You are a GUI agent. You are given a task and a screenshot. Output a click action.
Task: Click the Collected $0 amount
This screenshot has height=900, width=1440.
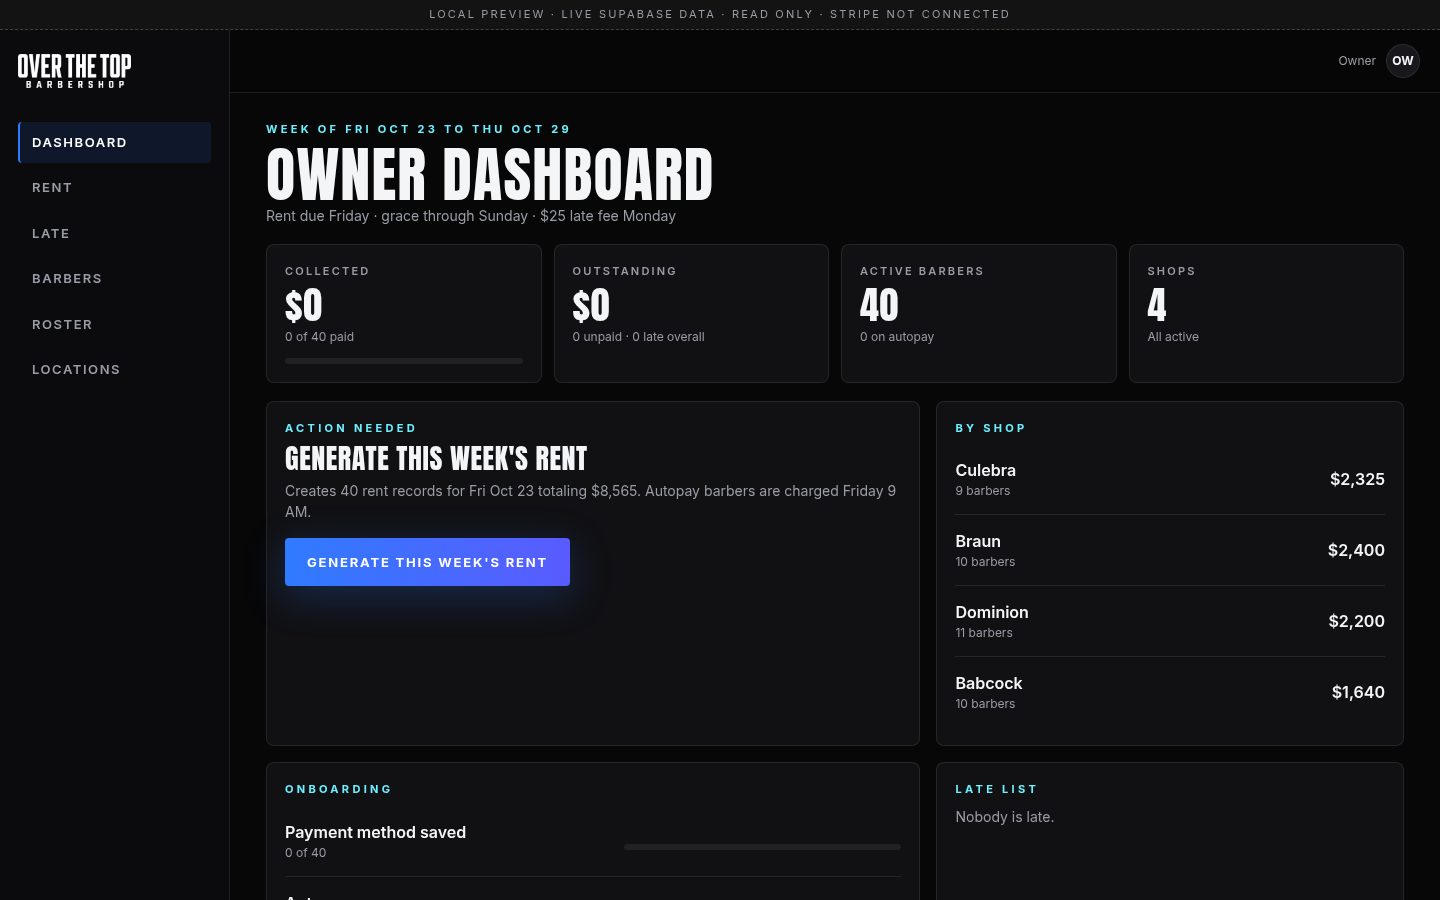point(304,305)
